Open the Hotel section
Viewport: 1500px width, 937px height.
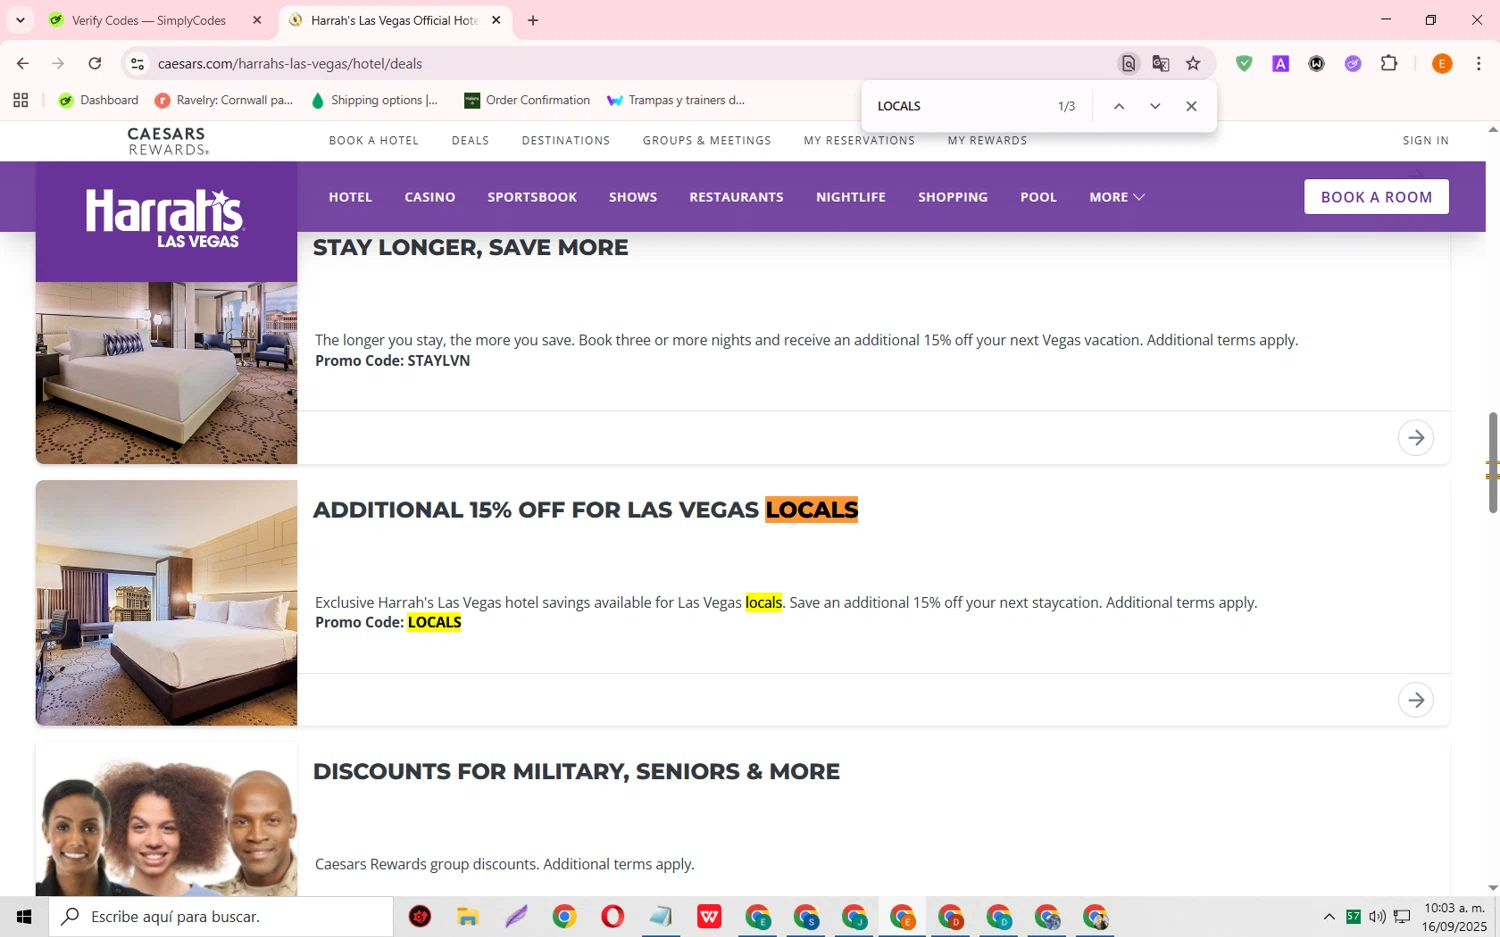(350, 197)
